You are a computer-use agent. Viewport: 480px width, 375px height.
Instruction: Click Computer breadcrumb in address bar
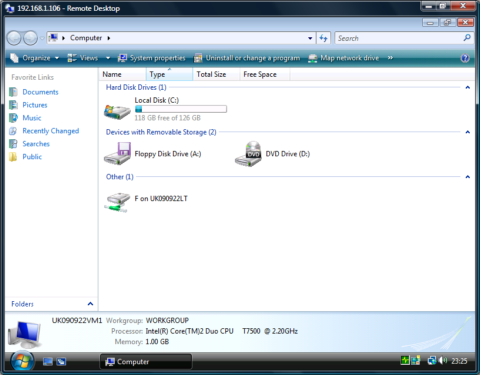tap(86, 38)
